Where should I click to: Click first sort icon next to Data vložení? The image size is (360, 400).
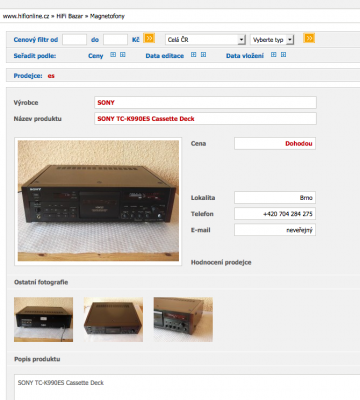(x=274, y=55)
